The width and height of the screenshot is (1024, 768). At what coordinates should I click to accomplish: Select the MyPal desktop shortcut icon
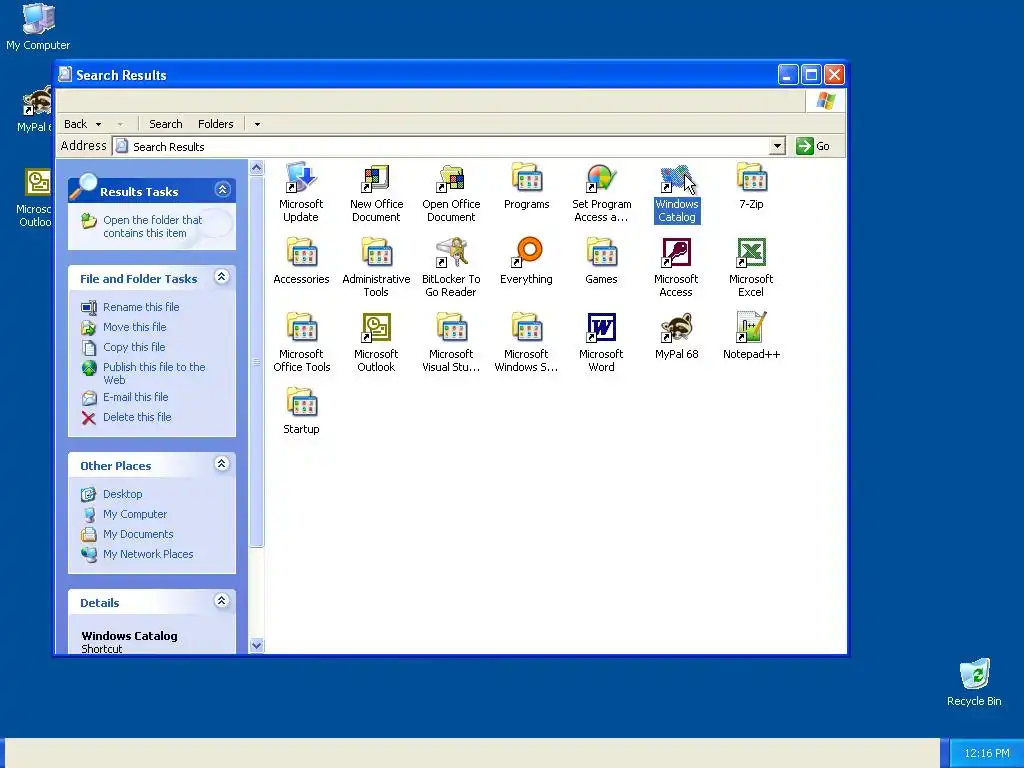[x=37, y=101]
